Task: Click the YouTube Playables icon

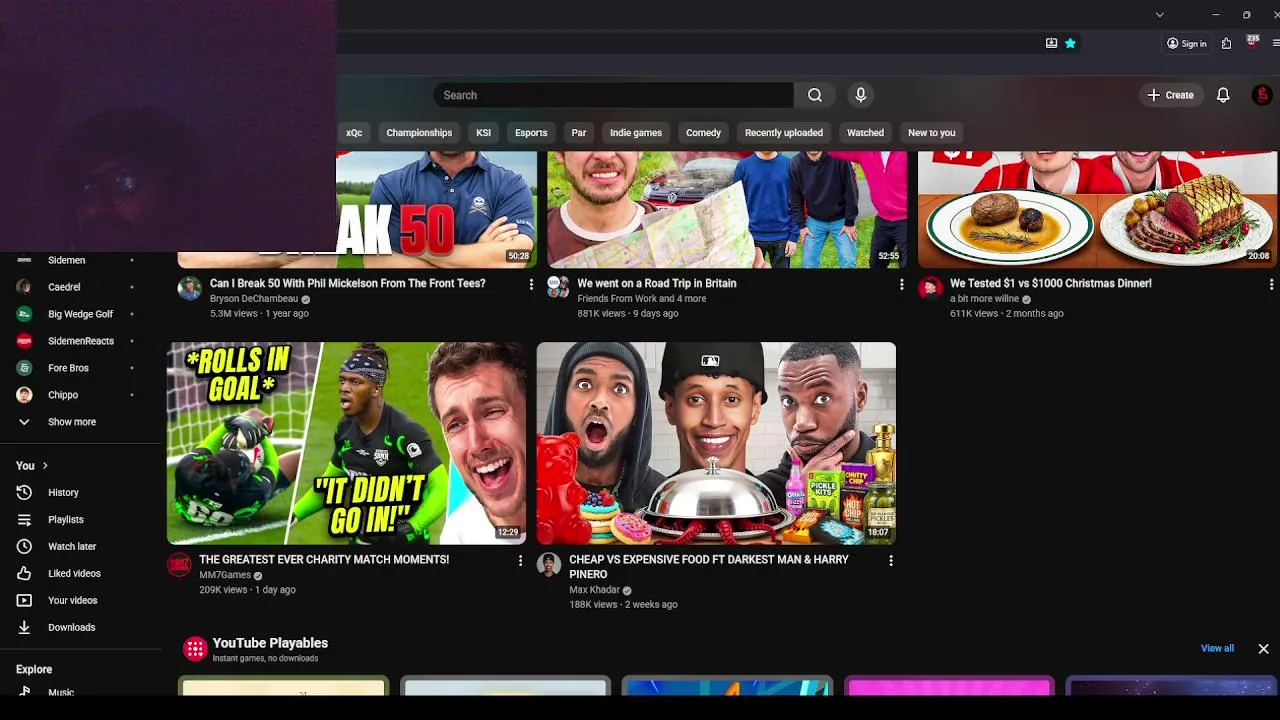Action: point(195,649)
